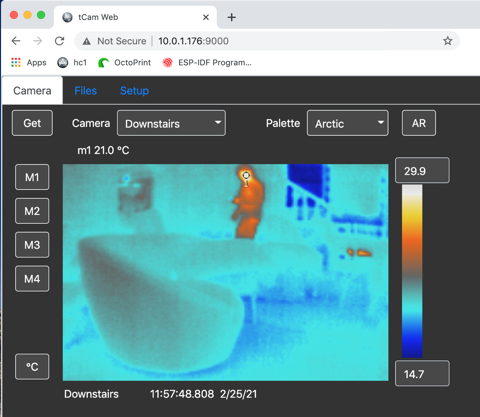
Task: Toggle the AR button
Action: (x=419, y=123)
